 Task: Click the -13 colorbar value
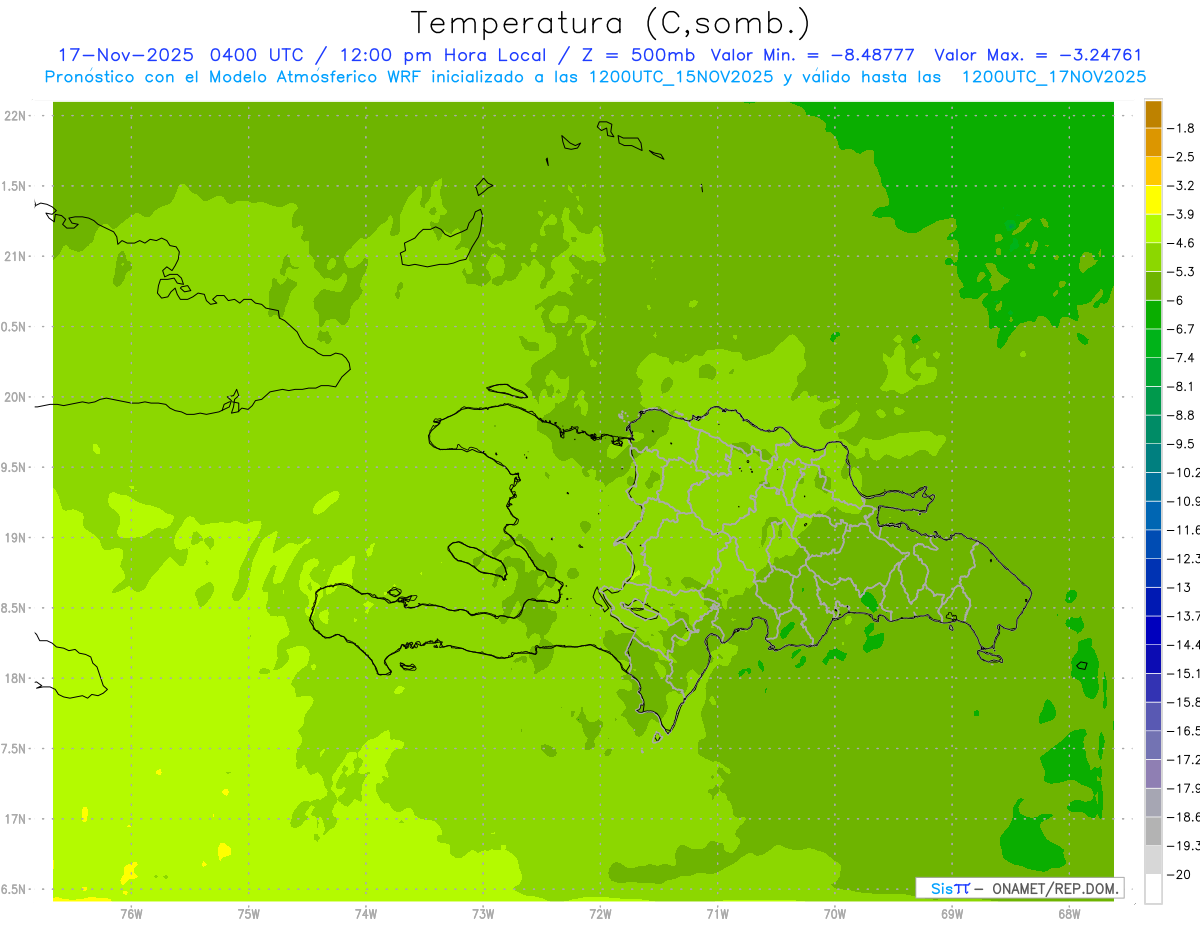tap(1179, 587)
